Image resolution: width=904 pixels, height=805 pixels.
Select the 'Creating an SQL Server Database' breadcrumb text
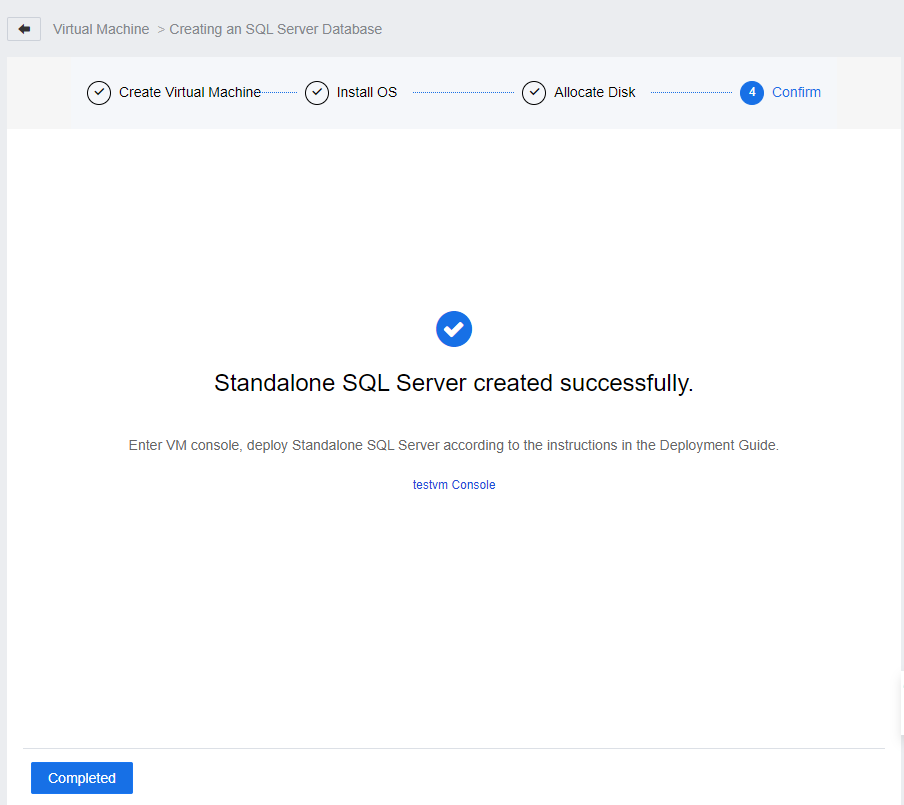point(276,29)
